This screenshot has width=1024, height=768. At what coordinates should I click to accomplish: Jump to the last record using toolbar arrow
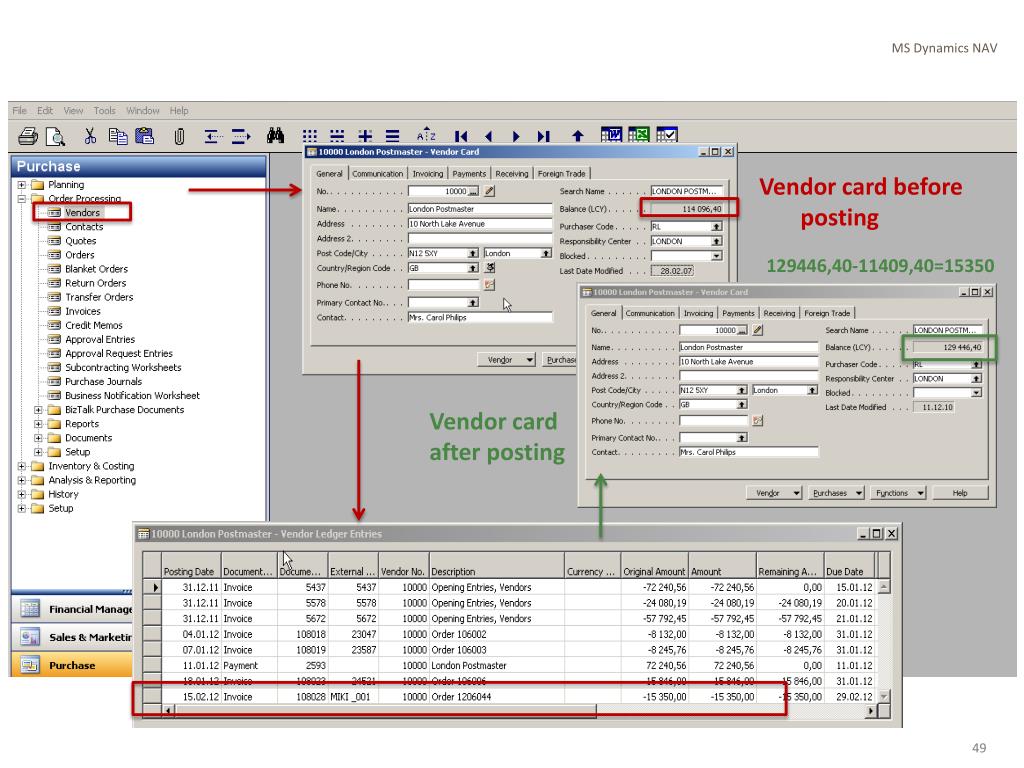pyautogui.click(x=543, y=136)
